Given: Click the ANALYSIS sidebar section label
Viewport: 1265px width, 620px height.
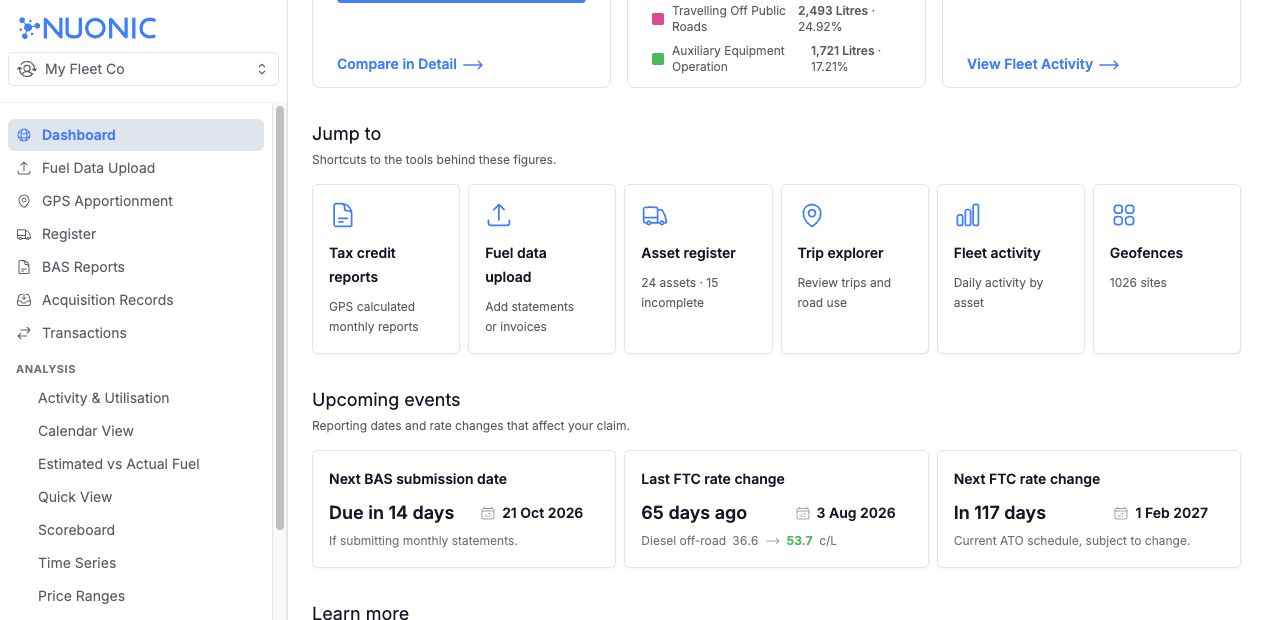Looking at the screenshot, I should click(46, 369).
